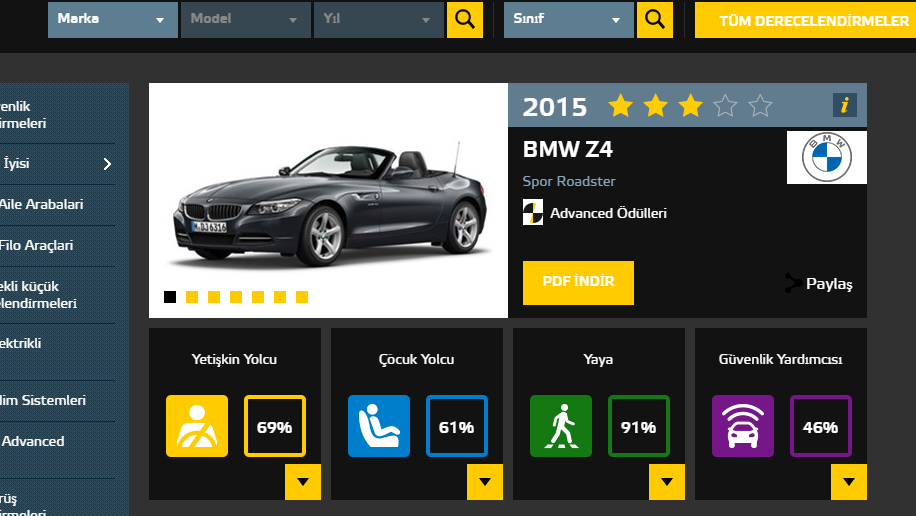Click the Spor Roadster class label

(x=569, y=181)
